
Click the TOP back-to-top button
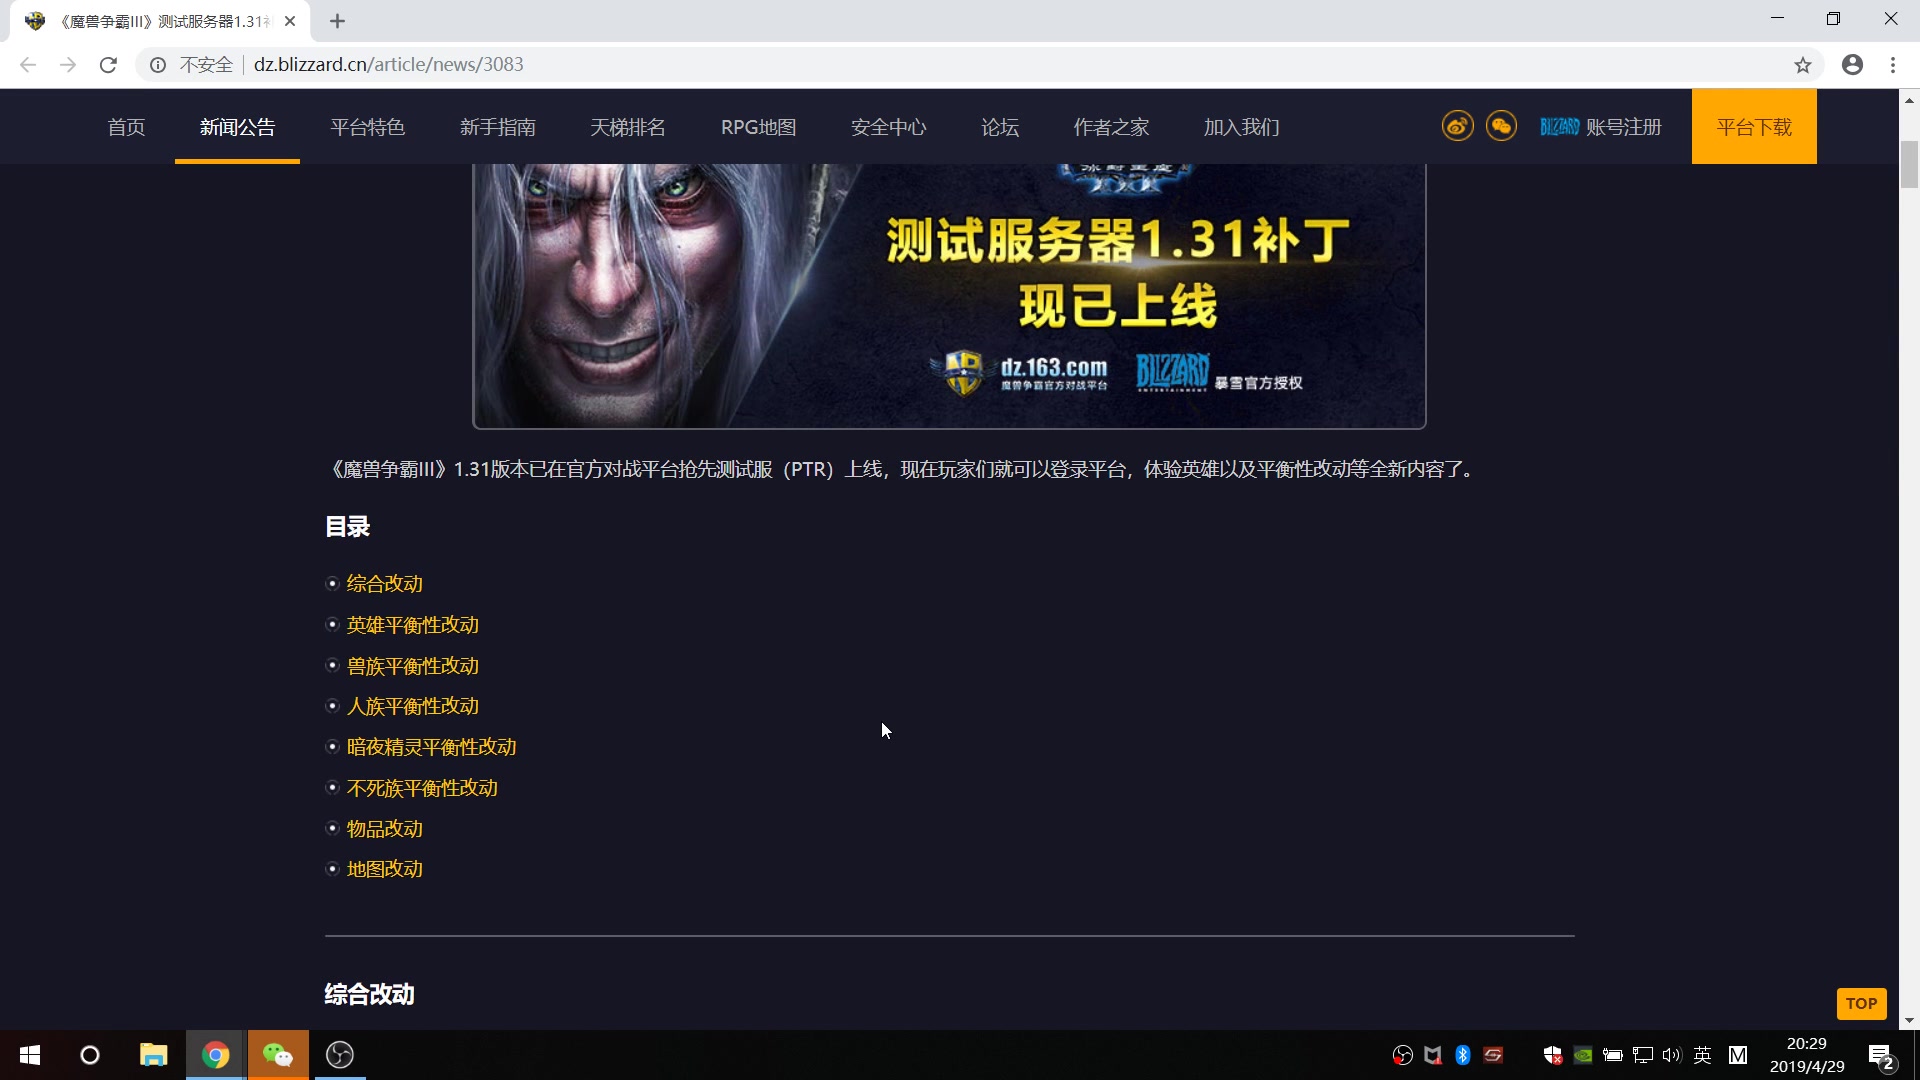tap(1861, 1003)
